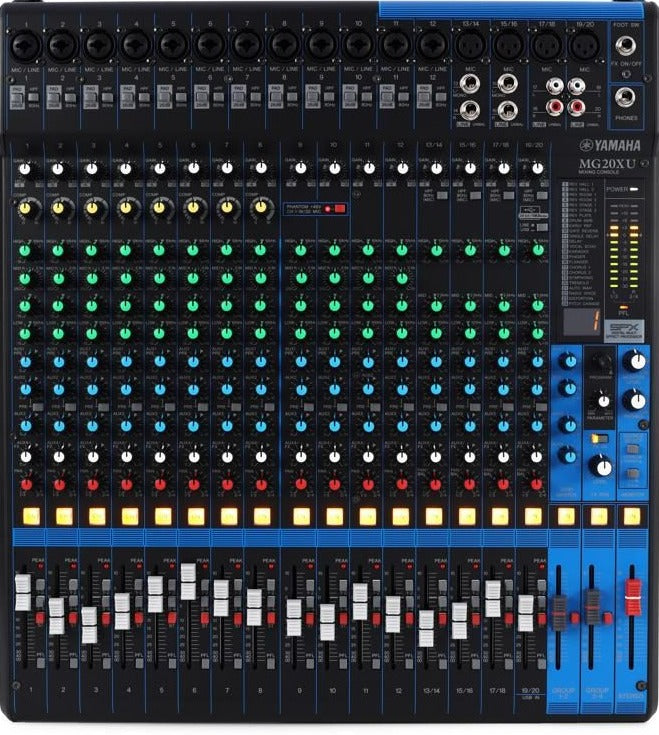This screenshot has height=735, width=659.
Task: Click the channel 6 fader handle
Action: click(x=188, y=581)
